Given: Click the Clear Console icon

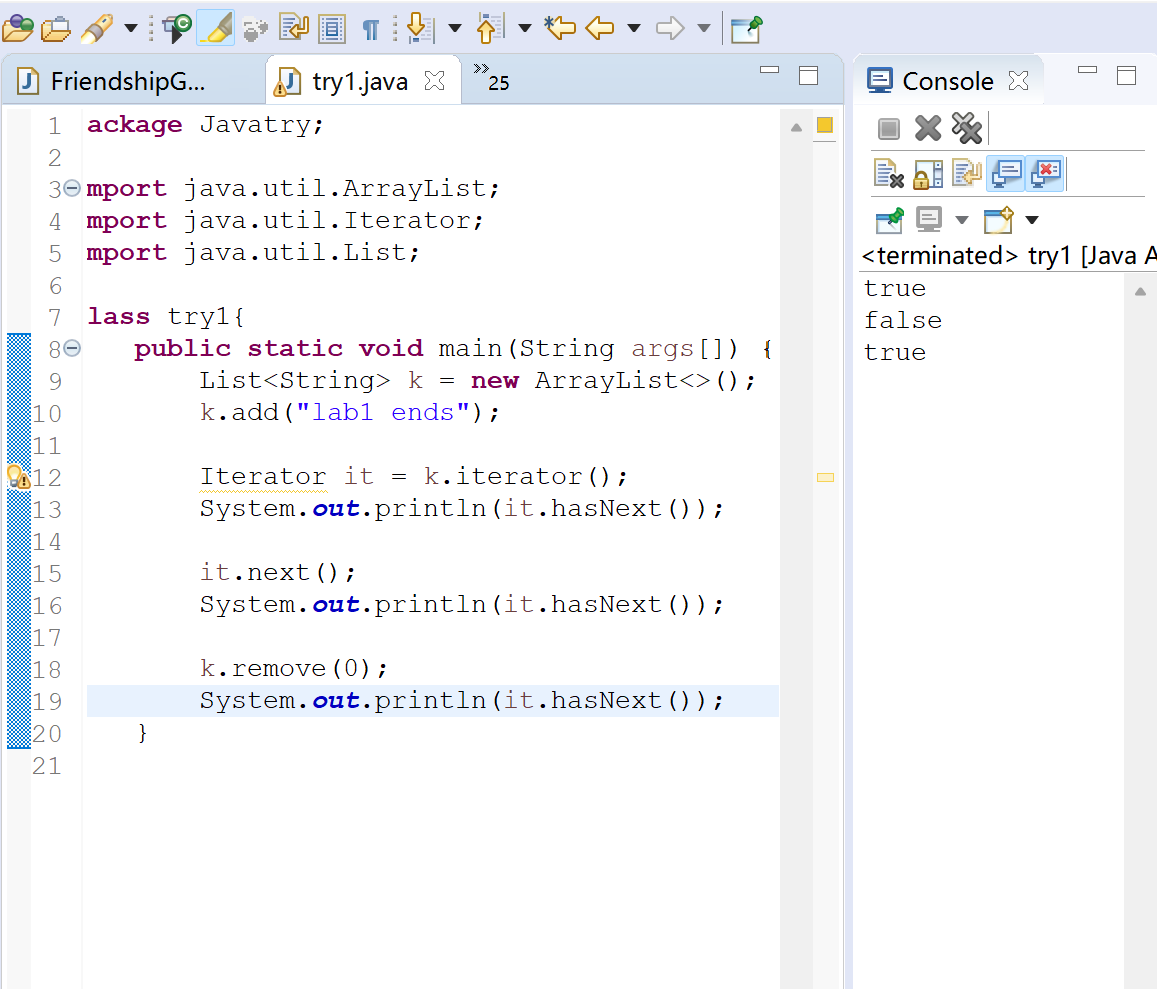Looking at the screenshot, I should coord(888,174).
